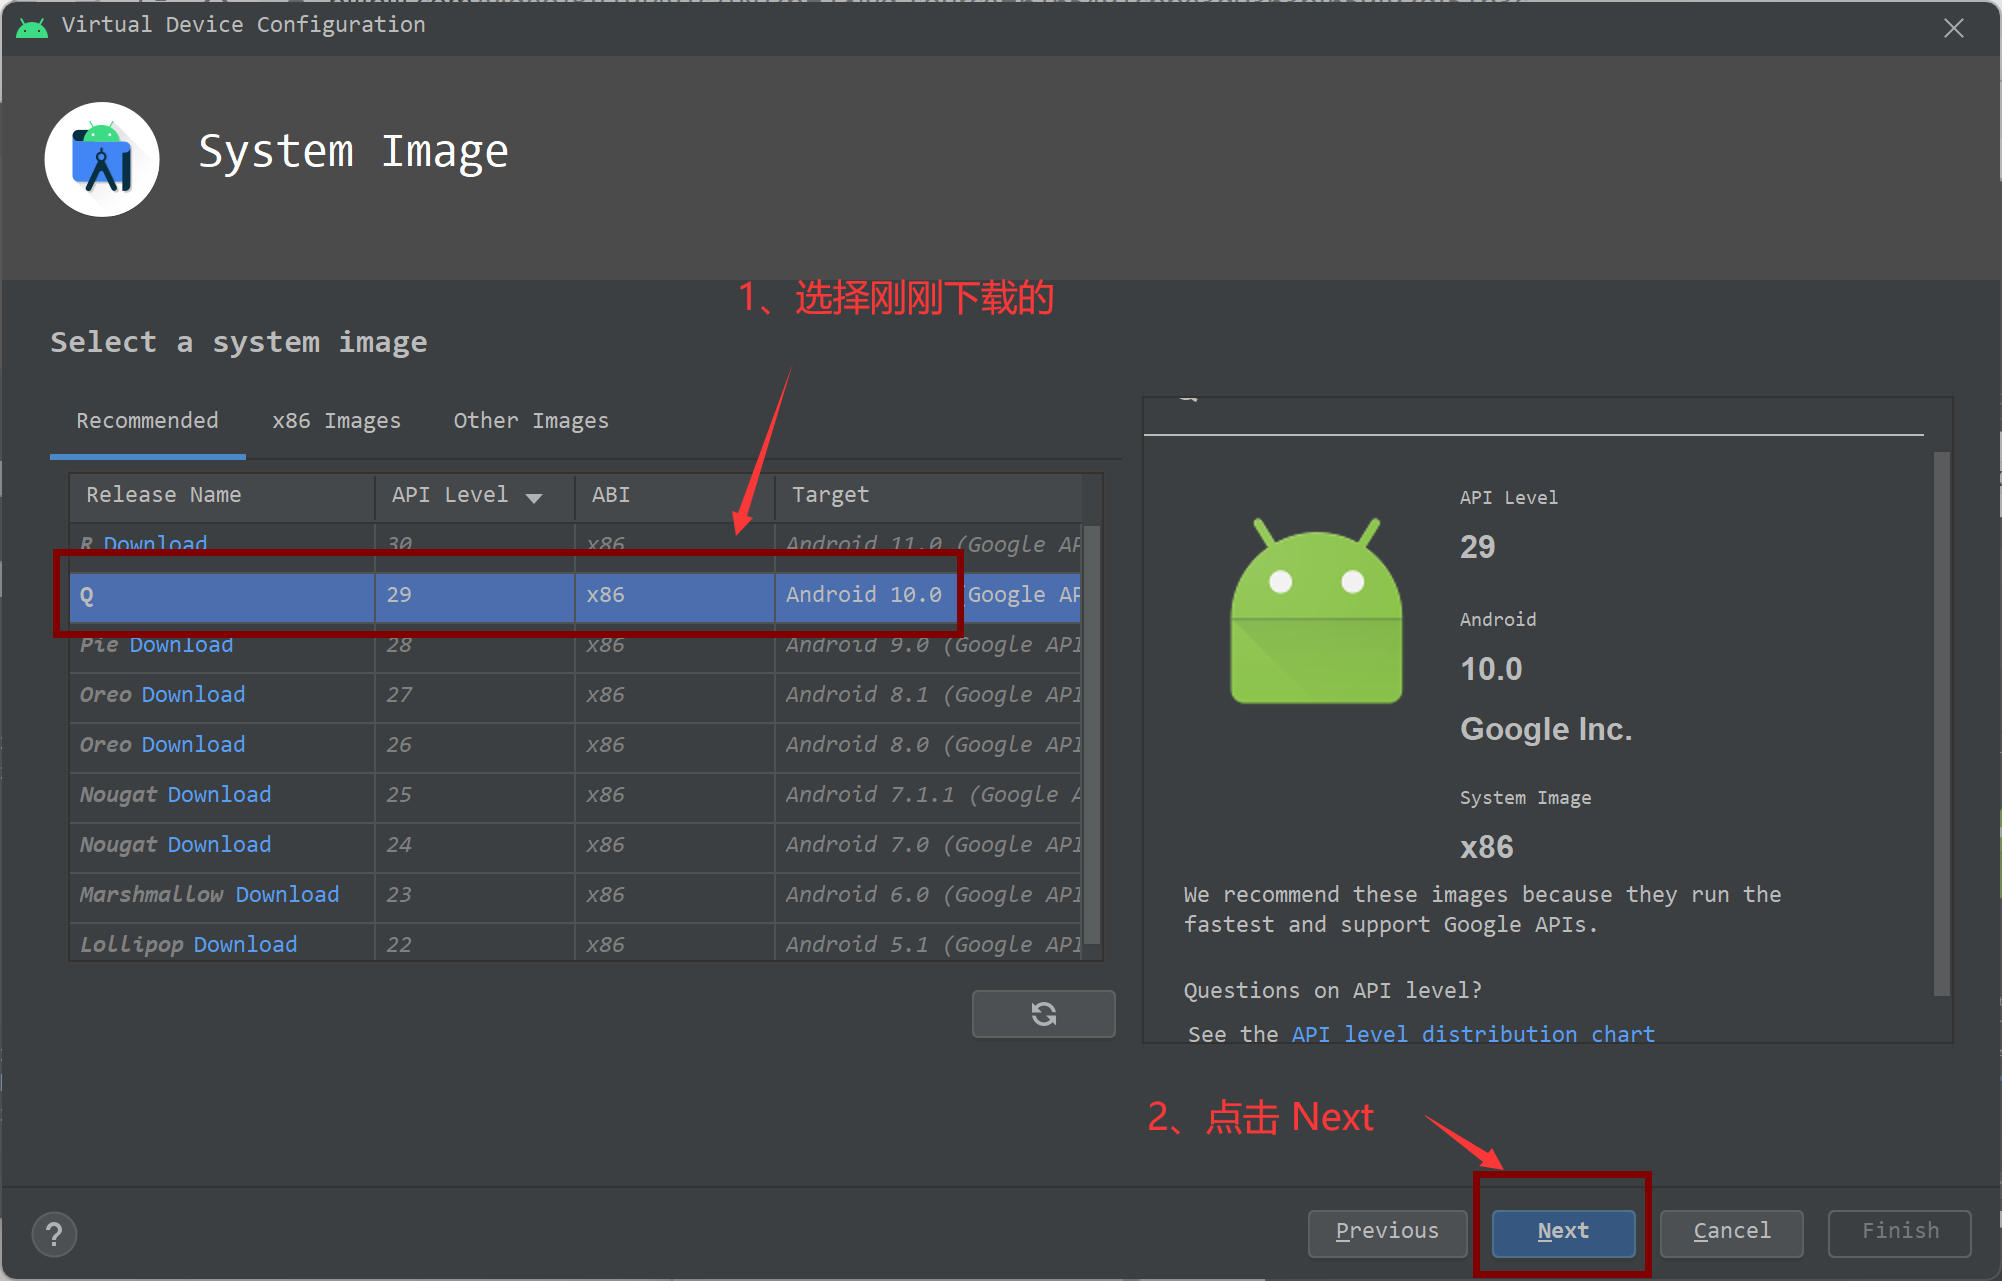Switch to the x86 Images tab

[x=336, y=421]
